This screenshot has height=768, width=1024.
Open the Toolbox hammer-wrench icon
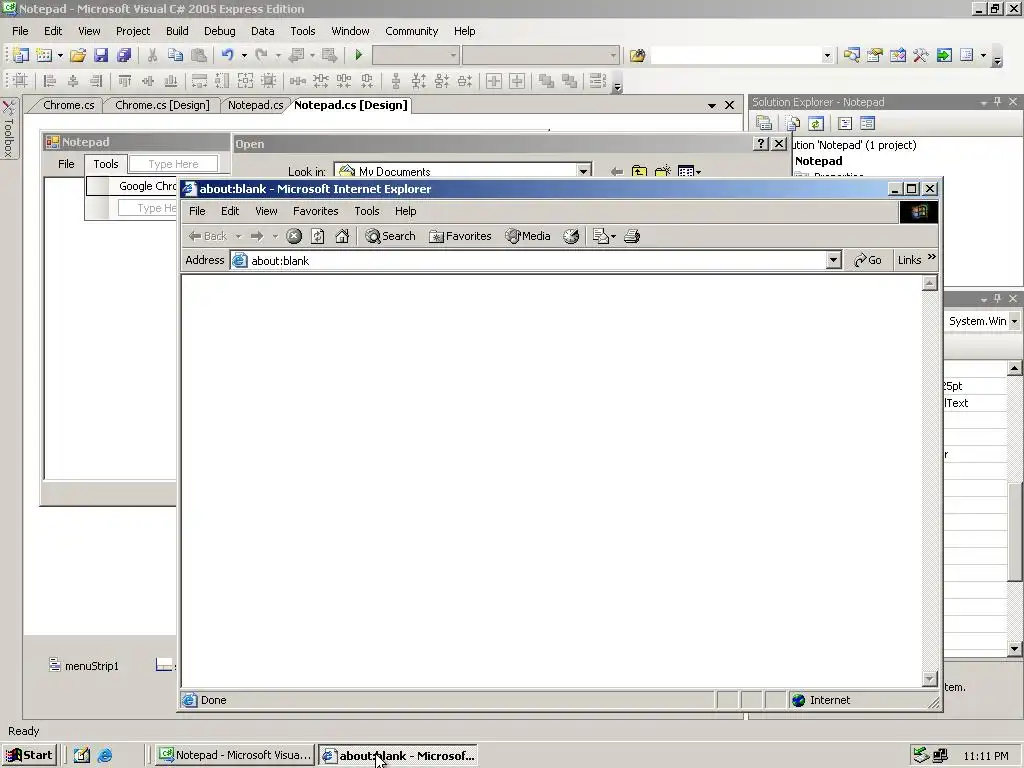coord(921,55)
